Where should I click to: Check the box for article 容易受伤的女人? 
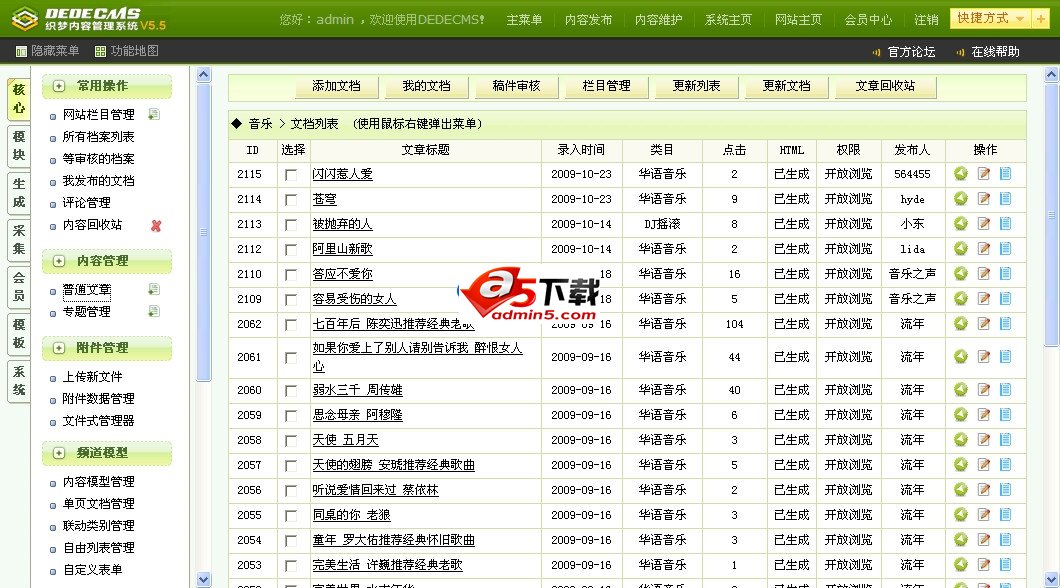291,299
